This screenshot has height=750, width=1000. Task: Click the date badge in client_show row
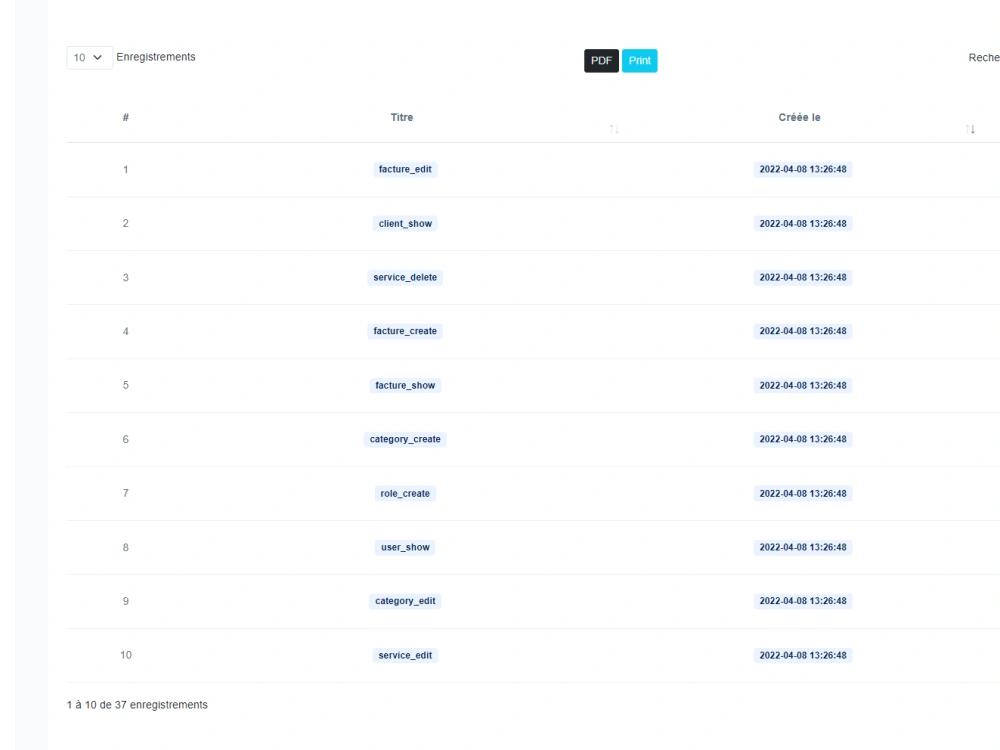point(802,223)
